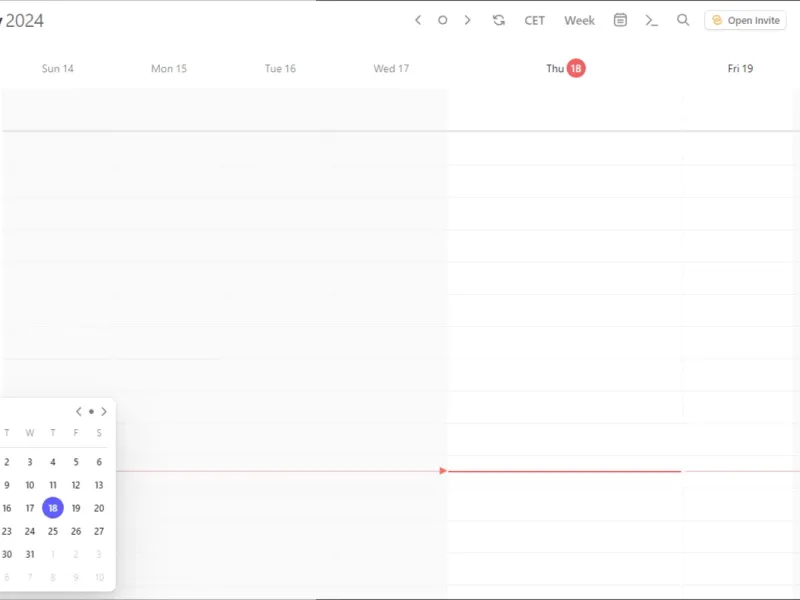Click the Open Invite button
800x600 pixels.
tap(745, 20)
